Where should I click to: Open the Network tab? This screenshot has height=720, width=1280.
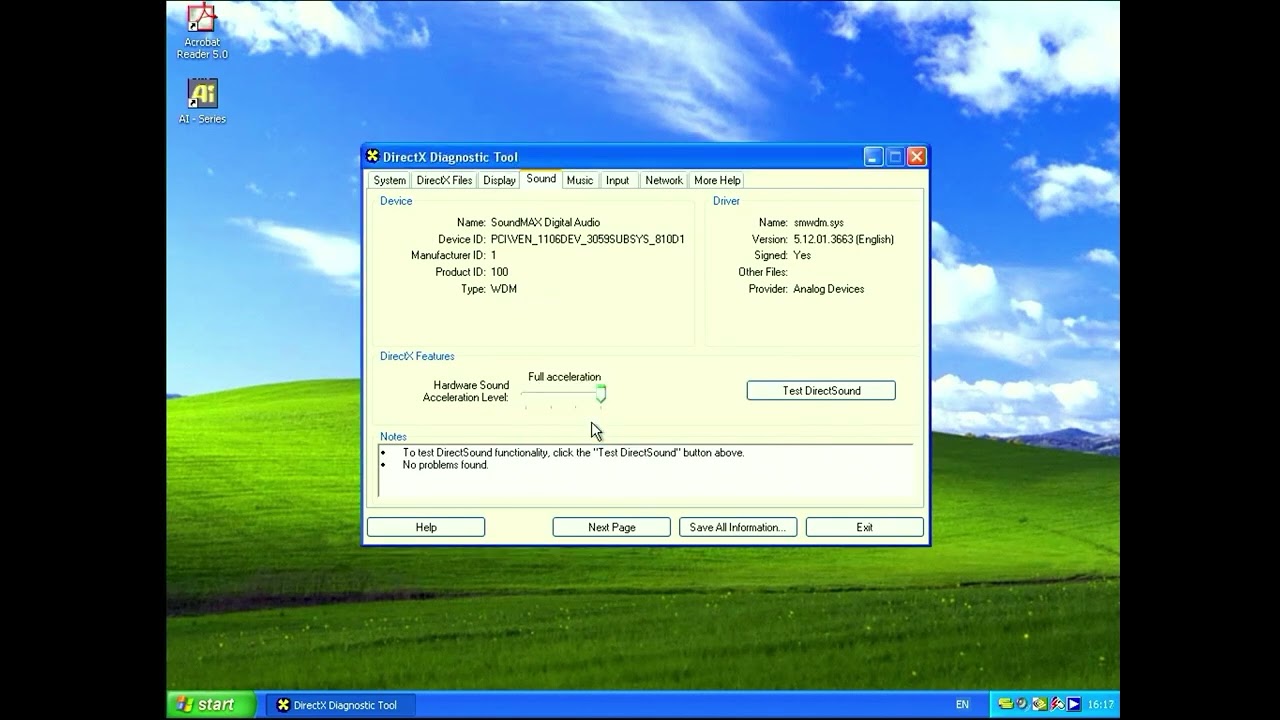(664, 180)
